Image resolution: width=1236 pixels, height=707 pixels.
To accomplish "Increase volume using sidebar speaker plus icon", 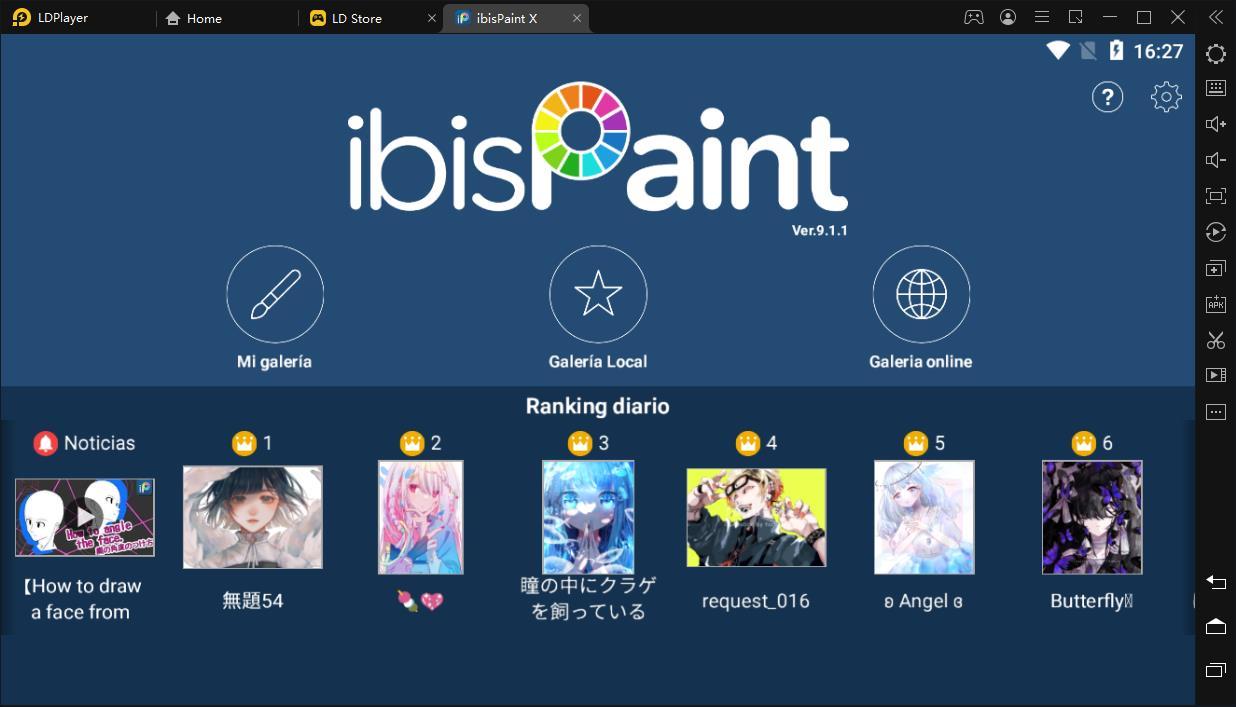I will click(x=1216, y=124).
